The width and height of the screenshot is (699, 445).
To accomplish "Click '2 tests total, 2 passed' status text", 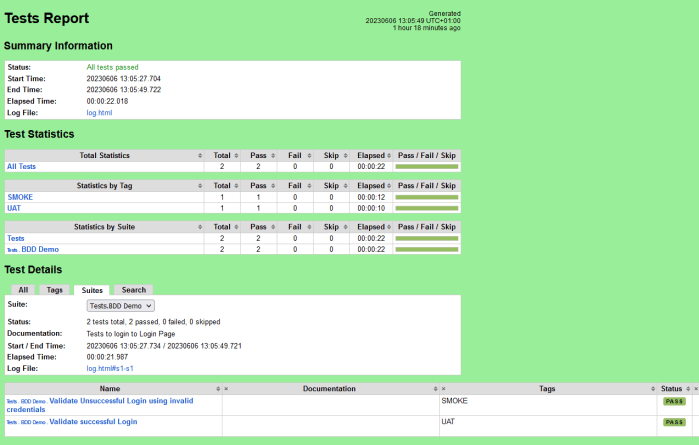I will (153, 322).
